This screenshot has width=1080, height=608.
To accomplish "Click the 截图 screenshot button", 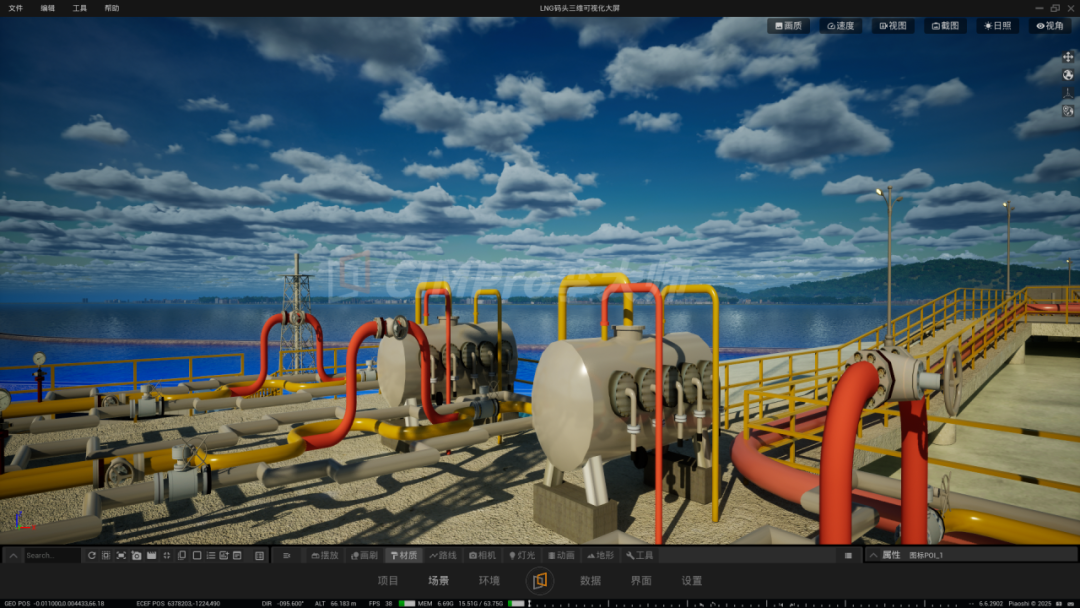I will point(945,25).
